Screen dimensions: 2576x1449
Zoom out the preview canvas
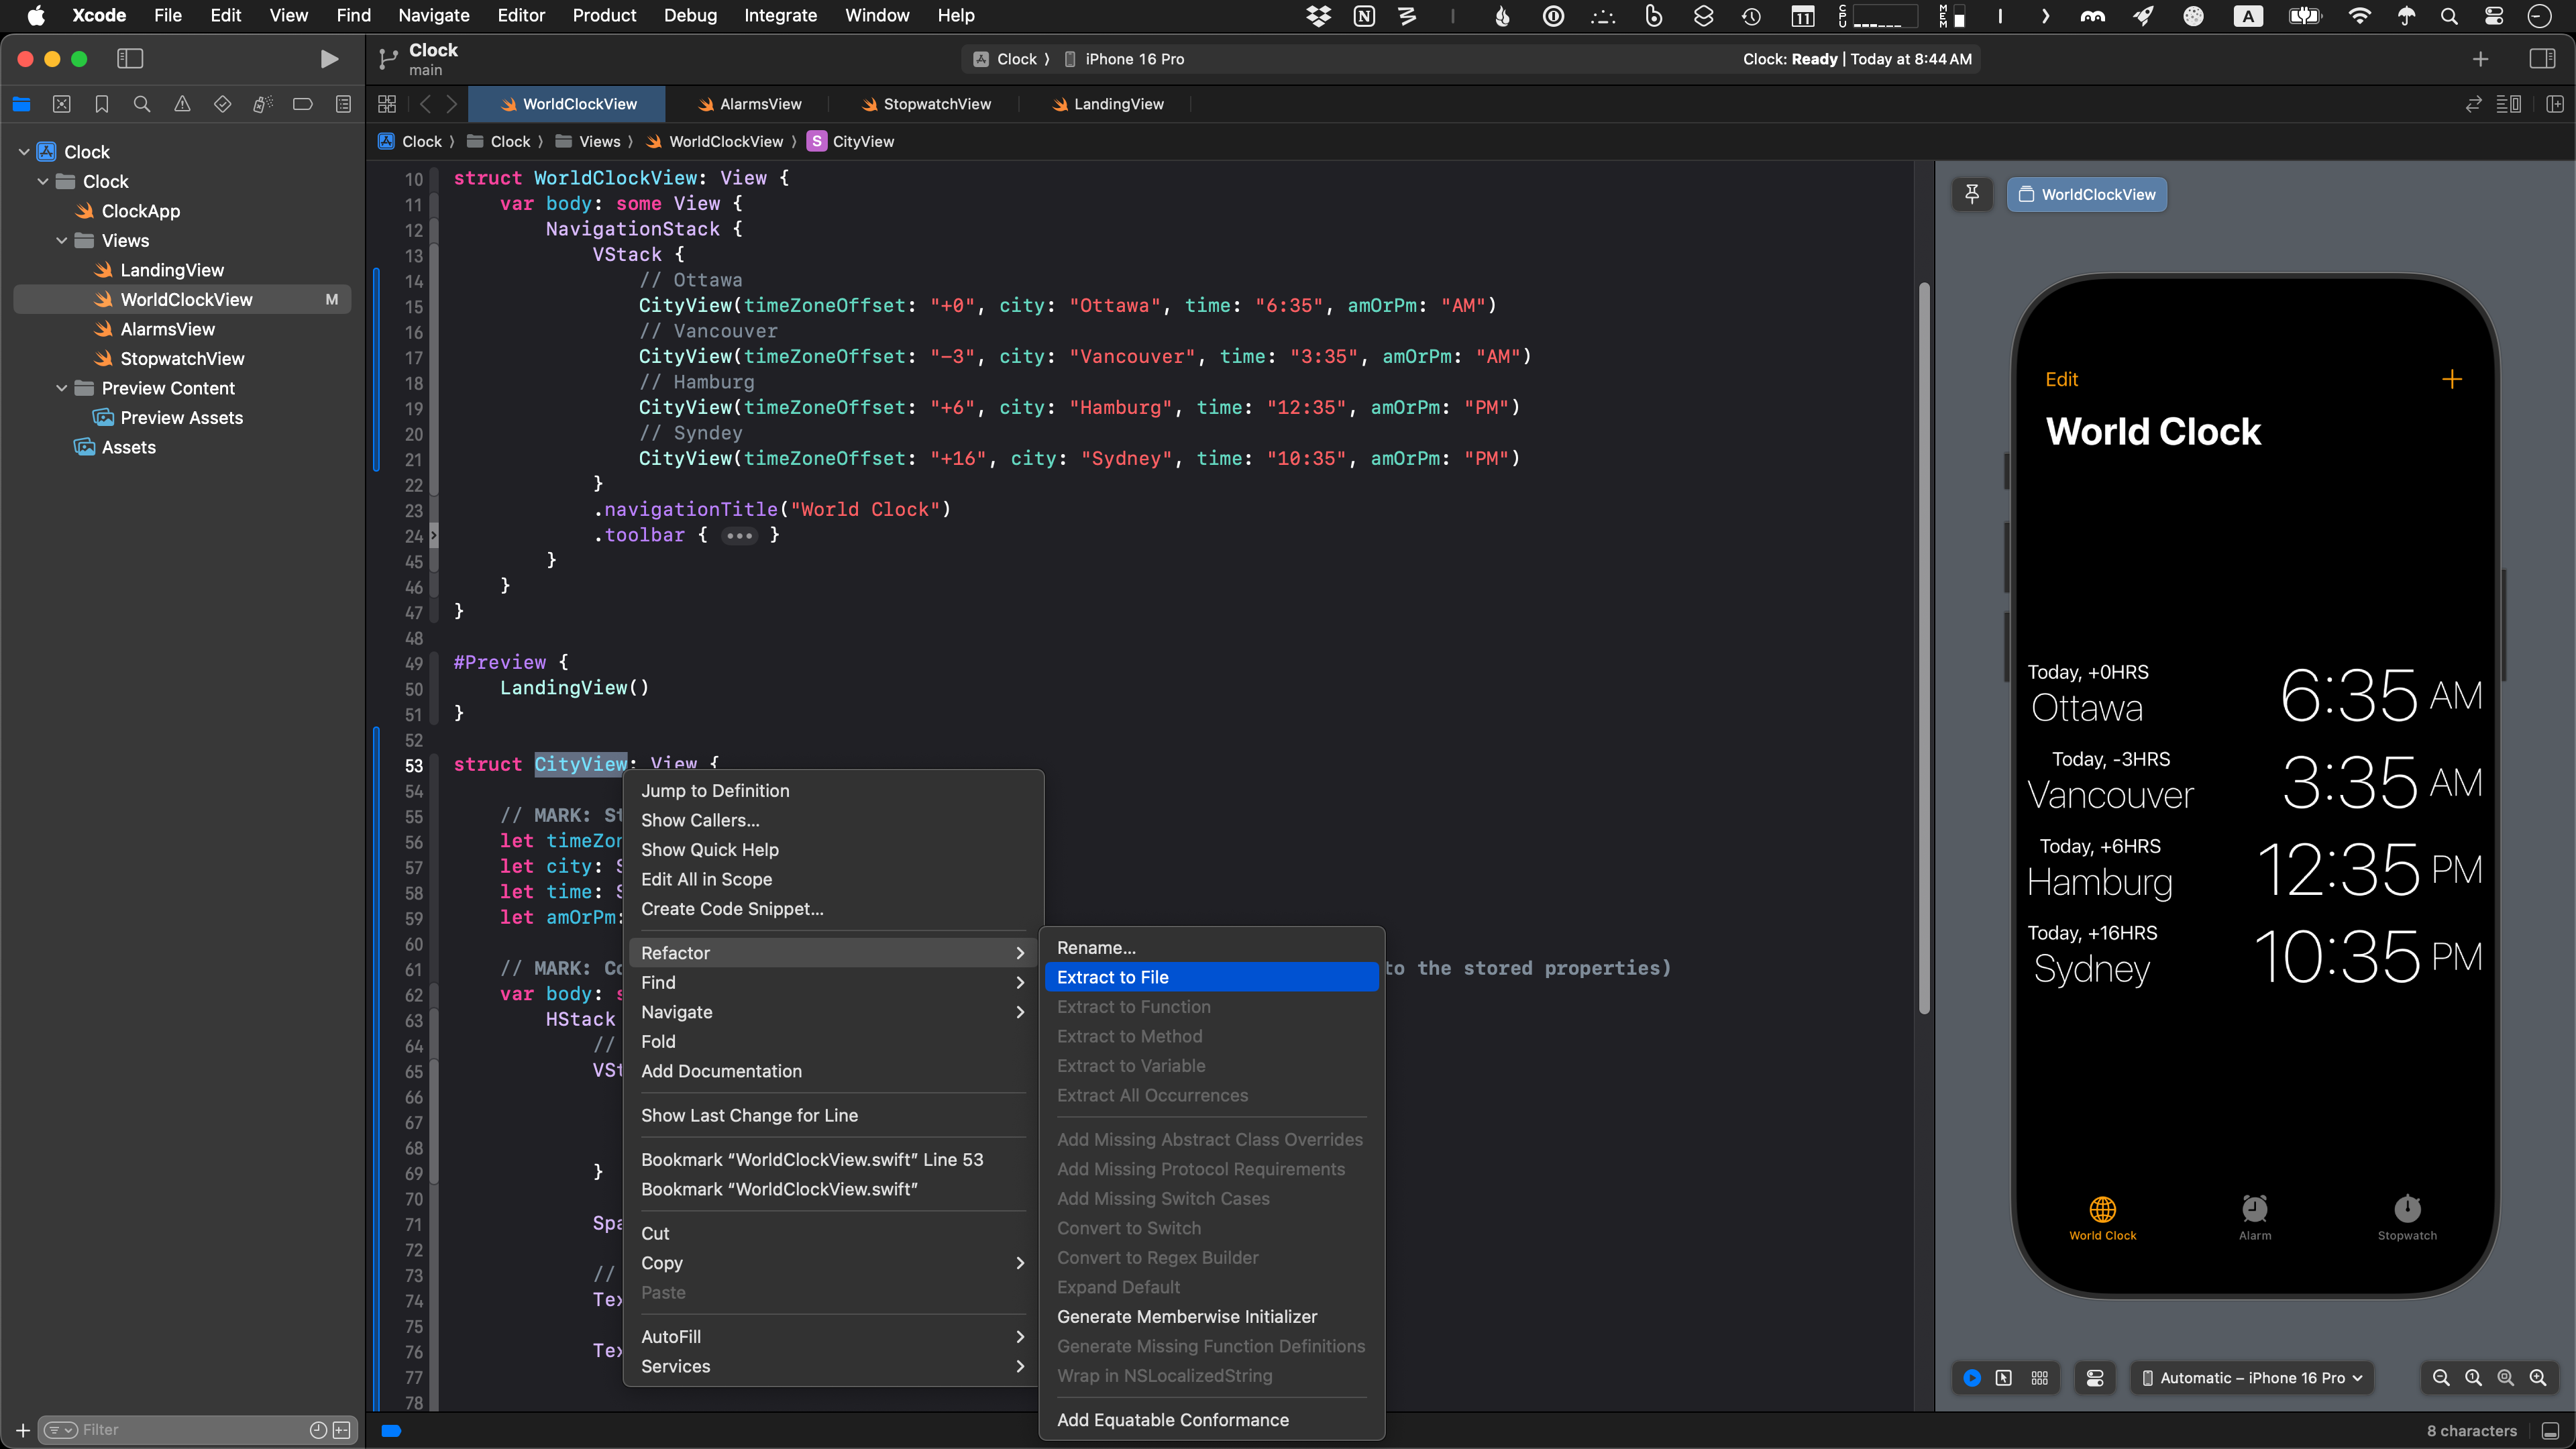tap(2440, 1378)
